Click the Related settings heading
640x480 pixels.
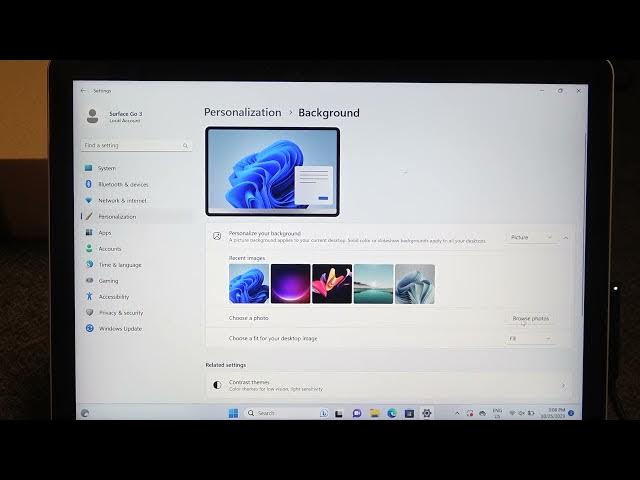[x=226, y=365]
